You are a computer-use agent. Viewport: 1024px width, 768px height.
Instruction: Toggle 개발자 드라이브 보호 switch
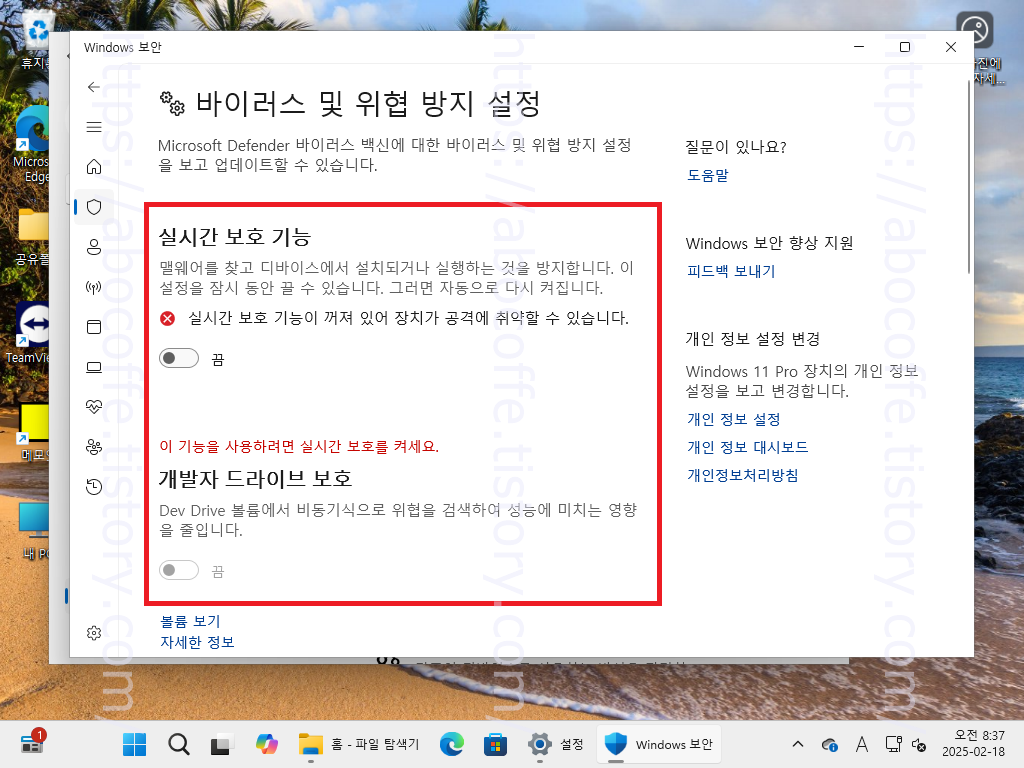[x=179, y=570]
